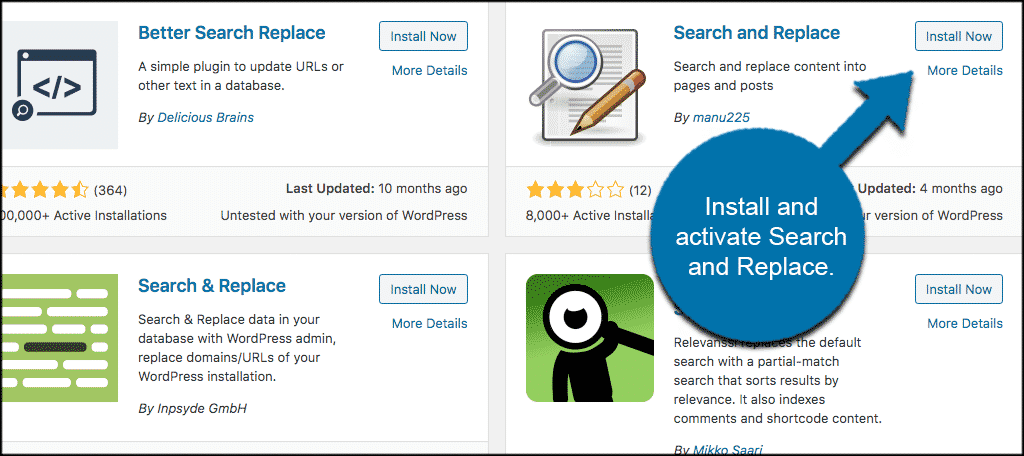Open the Search & Replace title link
1024x456 pixels.
pyautogui.click(x=212, y=285)
